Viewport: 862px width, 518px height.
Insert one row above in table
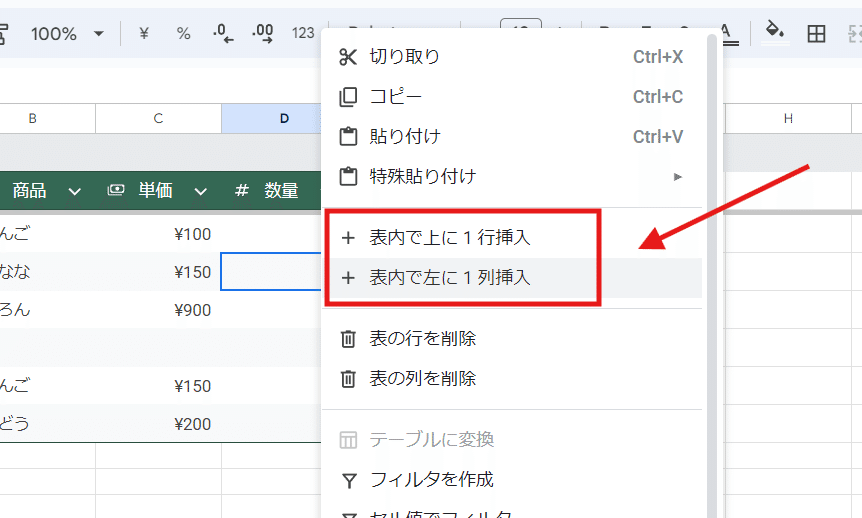click(x=512, y=238)
